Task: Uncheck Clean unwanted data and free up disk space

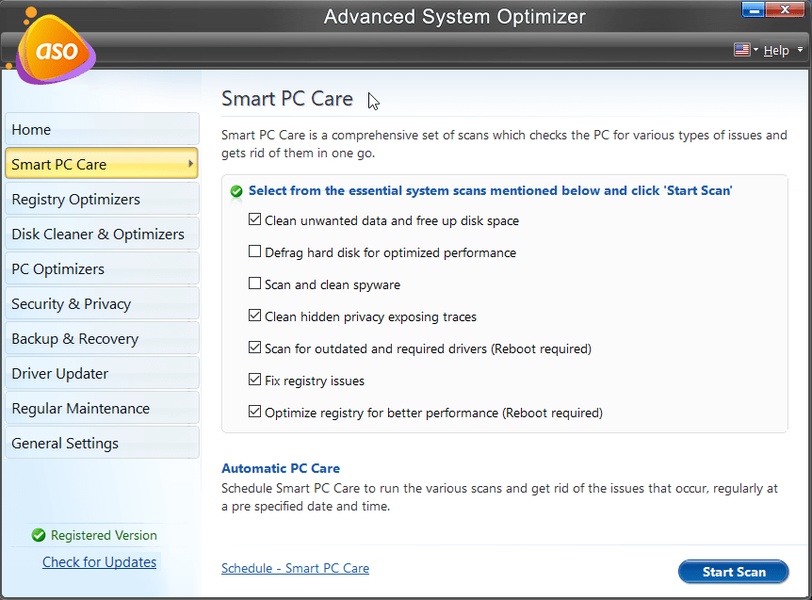Action: pos(255,220)
